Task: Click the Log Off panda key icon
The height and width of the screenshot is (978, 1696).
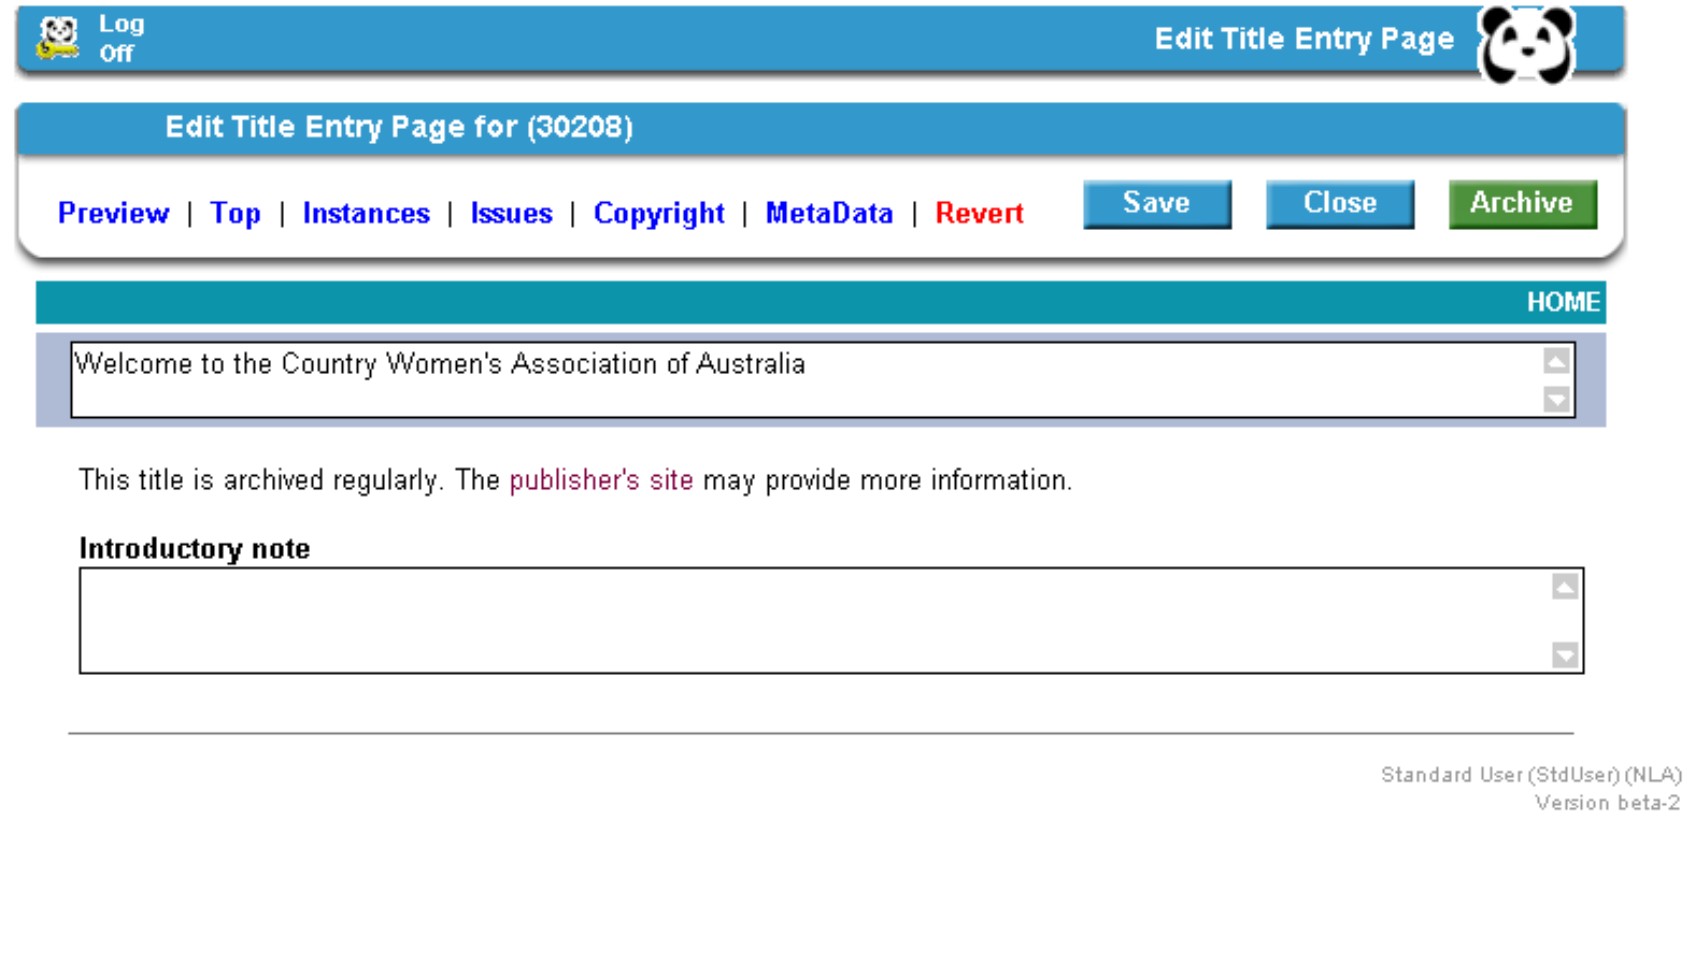Action: [57, 38]
